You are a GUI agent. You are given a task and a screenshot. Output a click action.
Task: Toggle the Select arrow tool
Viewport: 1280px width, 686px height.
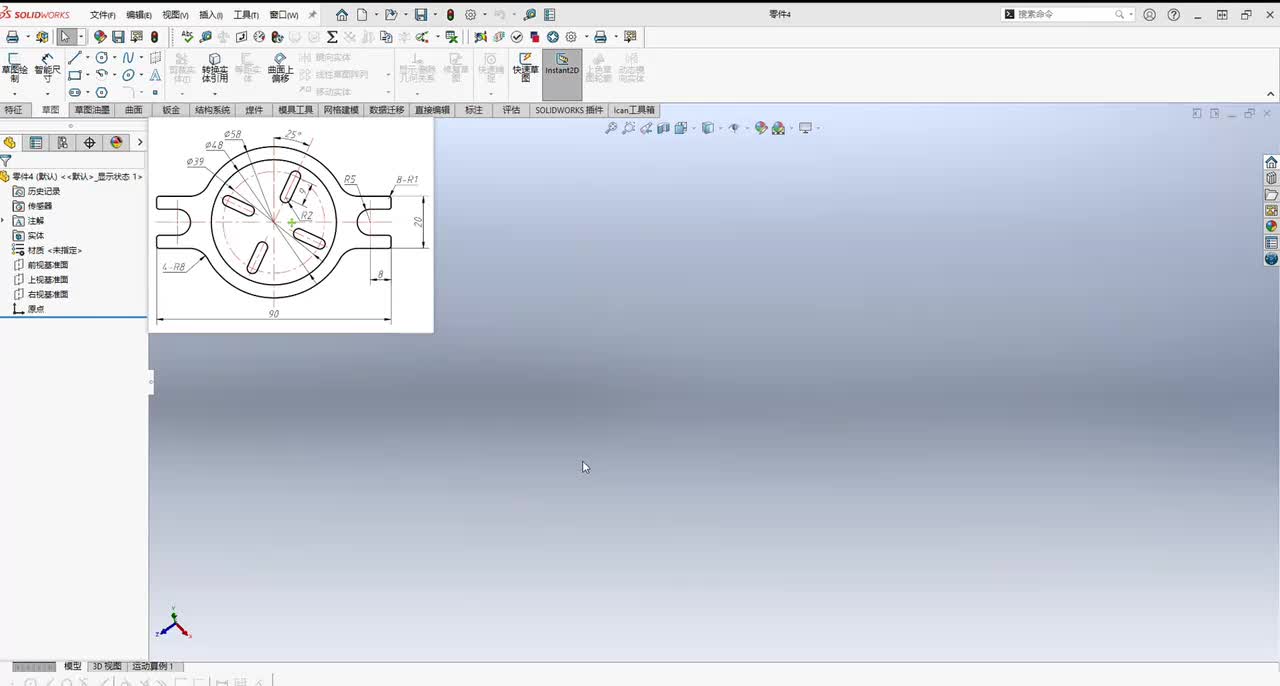[65, 37]
